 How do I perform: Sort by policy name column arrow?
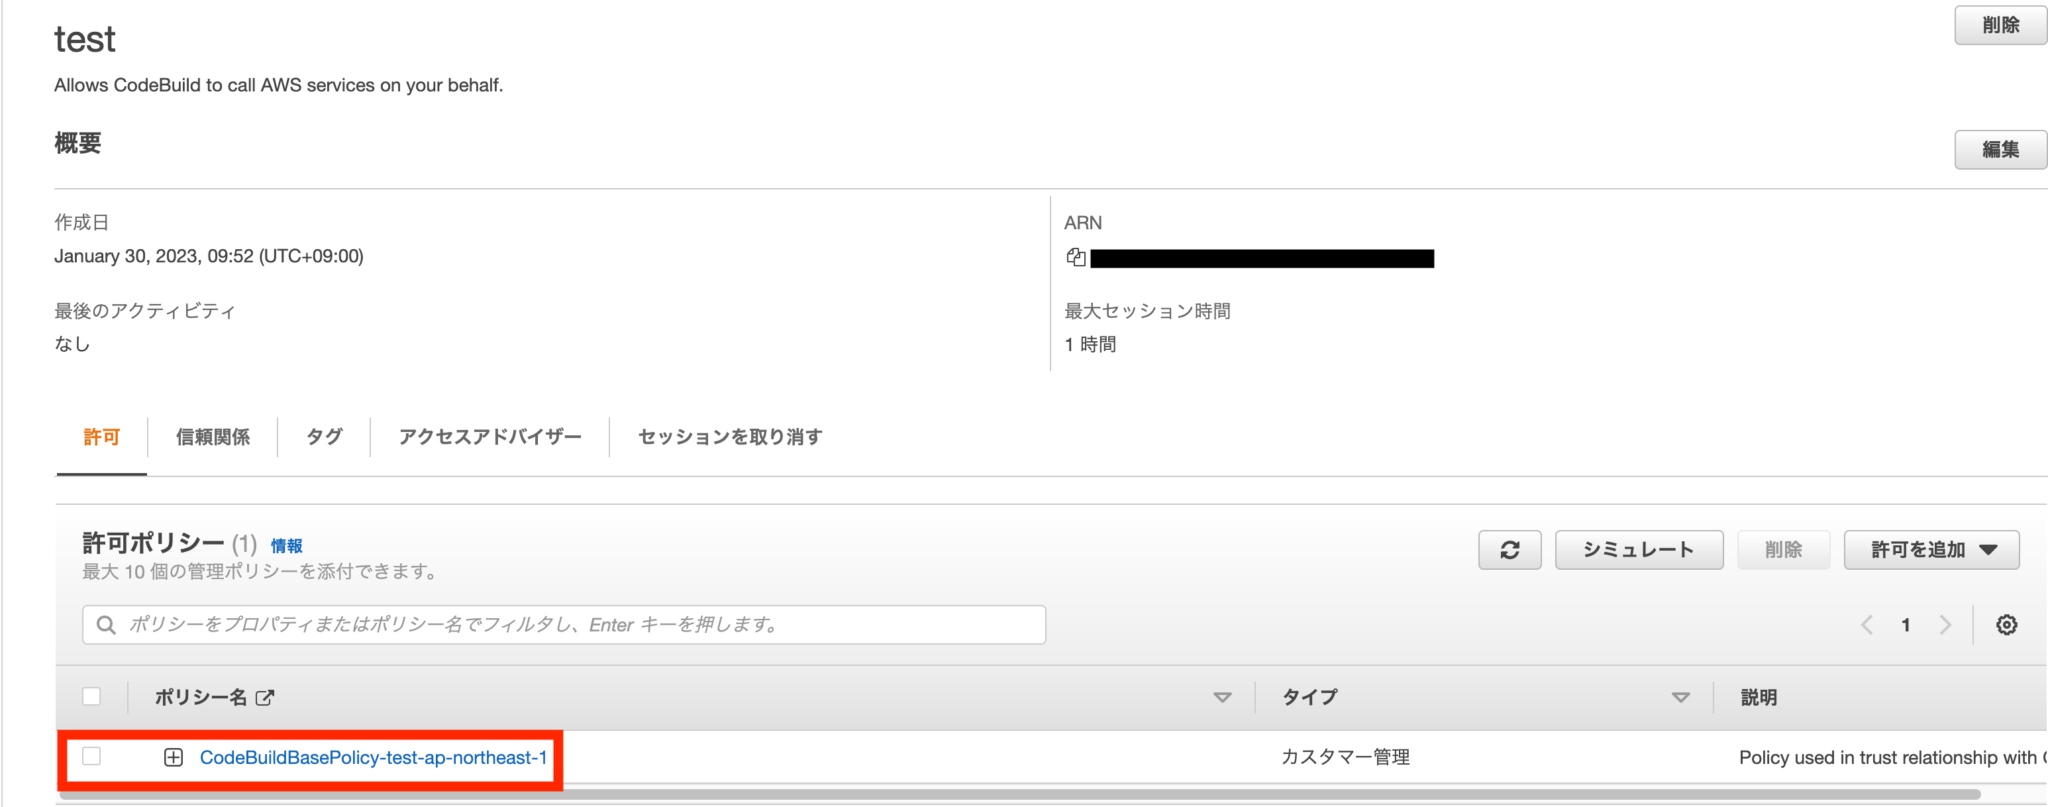pos(1222,697)
